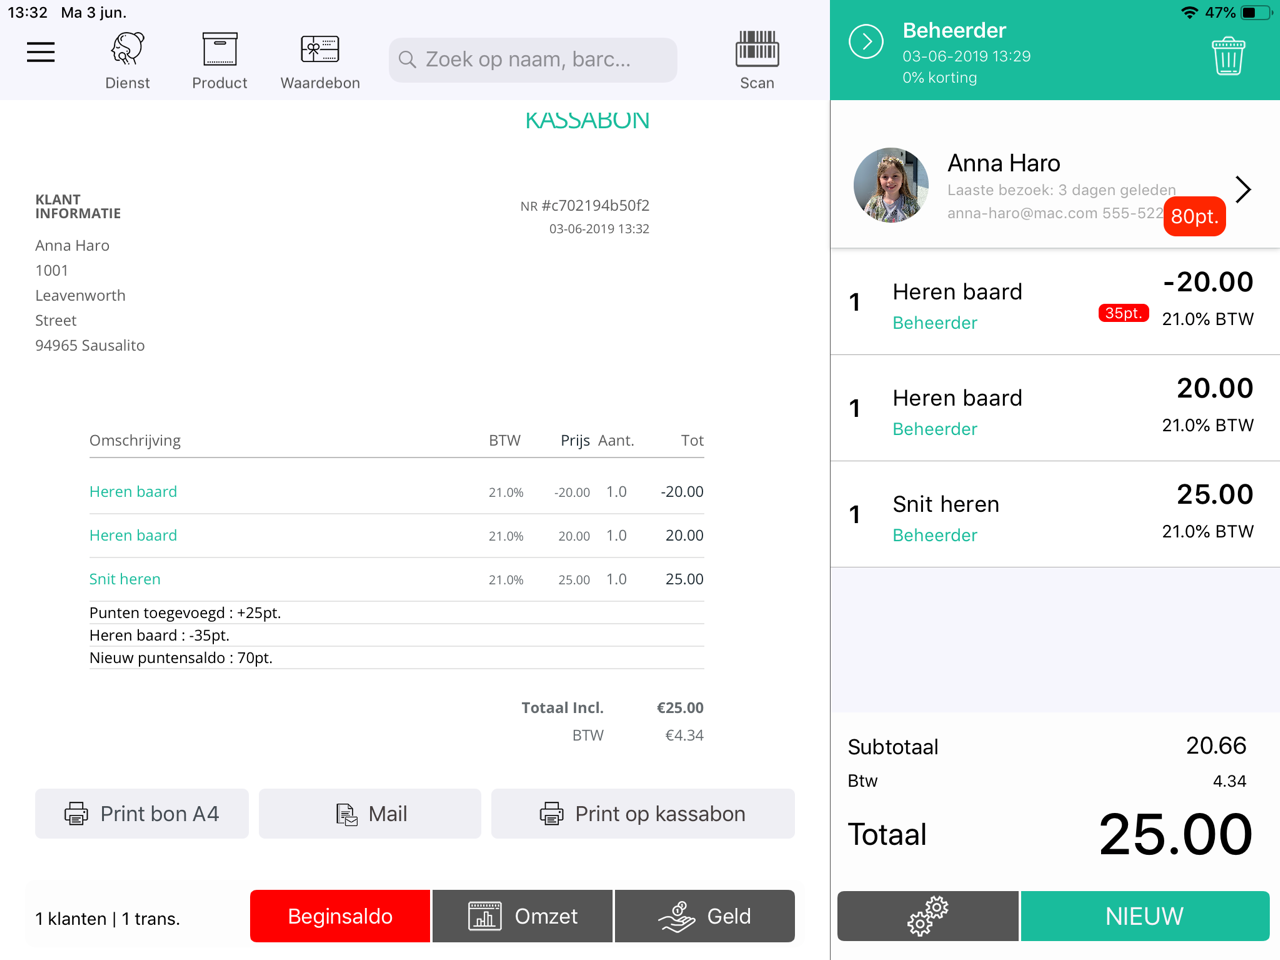Viewport: 1280px width, 960px height.
Task: Focus the Zoek op naam search field
Action: click(533, 60)
